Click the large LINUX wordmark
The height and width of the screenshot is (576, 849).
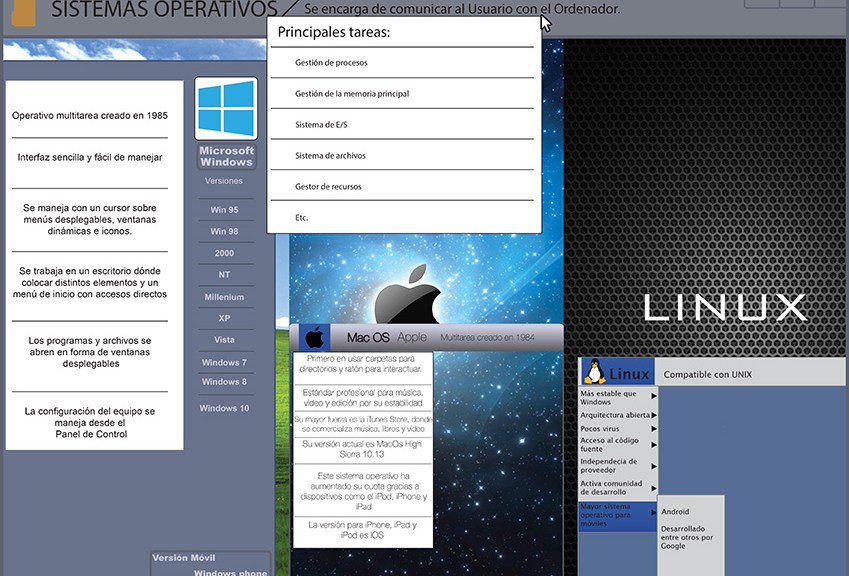[x=725, y=308]
